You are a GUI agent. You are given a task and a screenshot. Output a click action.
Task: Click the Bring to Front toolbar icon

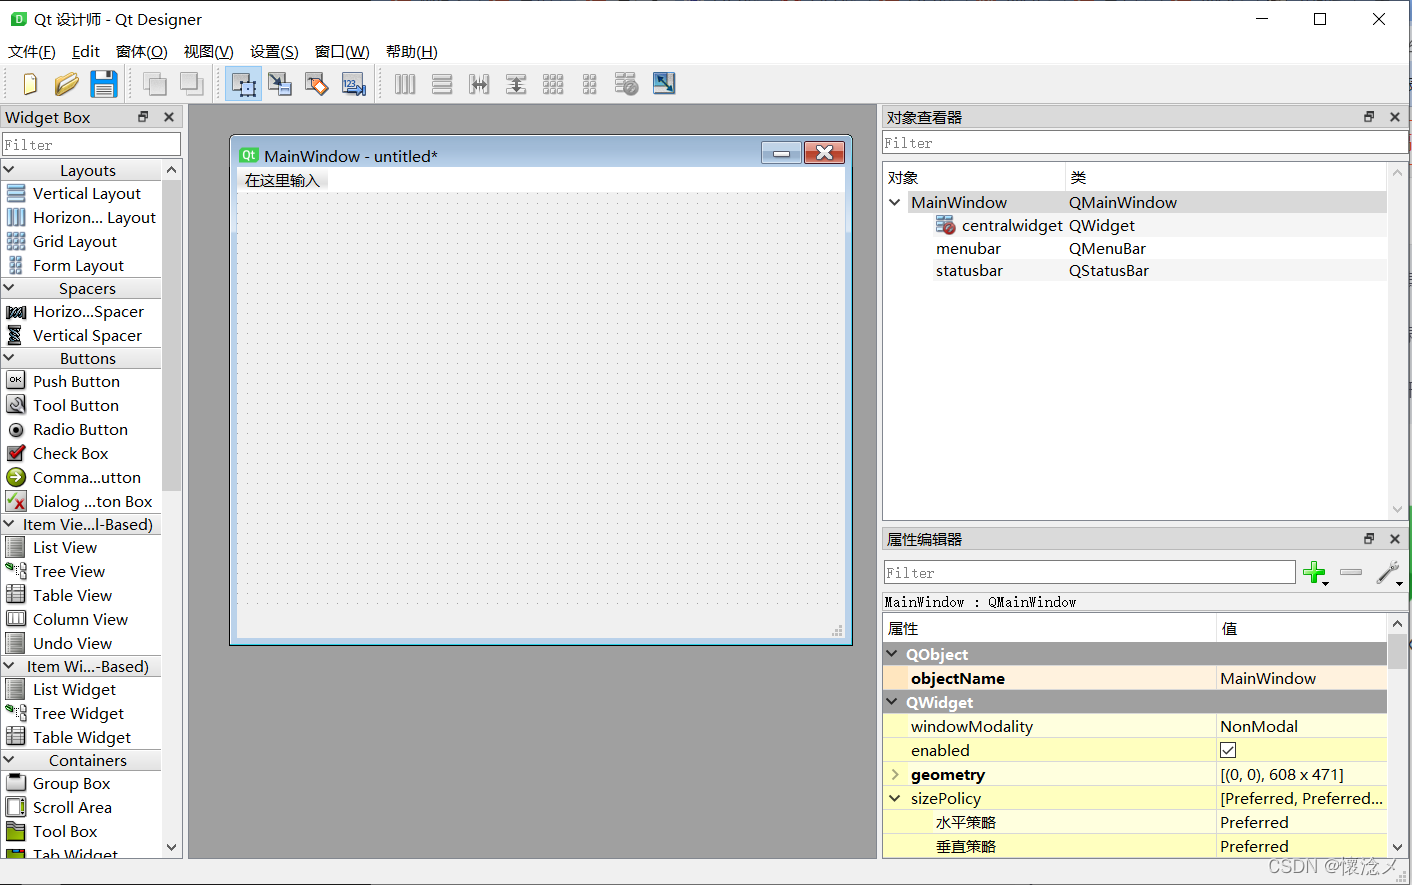(191, 84)
